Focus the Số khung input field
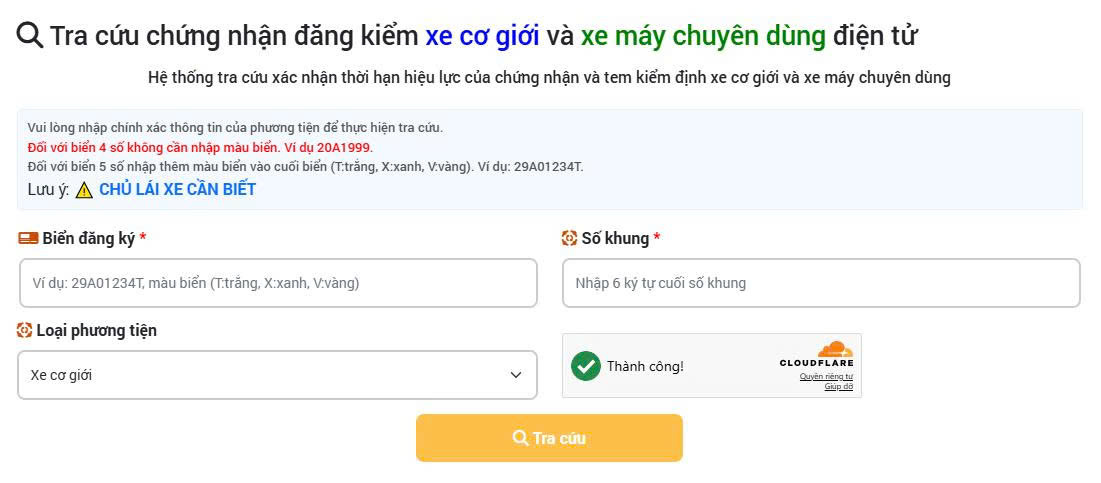Screen dimensions: 1101x483 tap(820, 283)
